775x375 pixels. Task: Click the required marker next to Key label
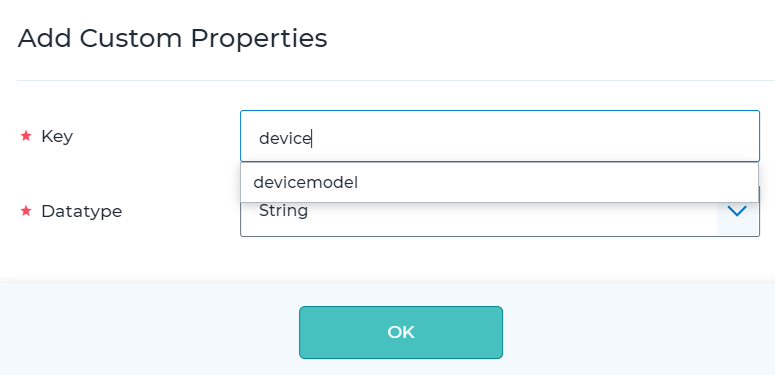tap(26, 135)
